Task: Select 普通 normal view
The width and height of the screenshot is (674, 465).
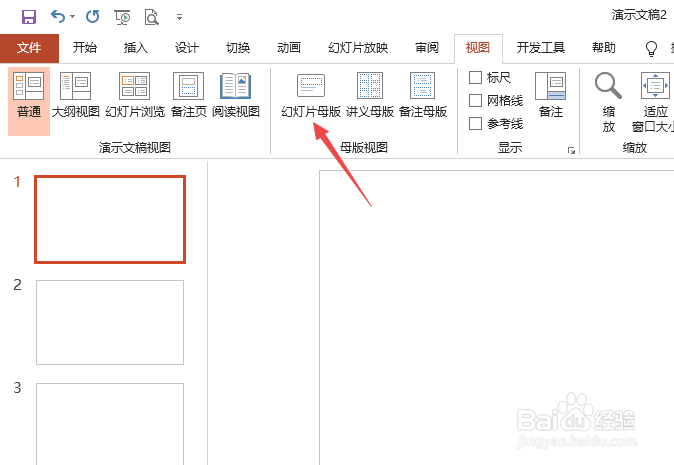Action: coord(29,101)
